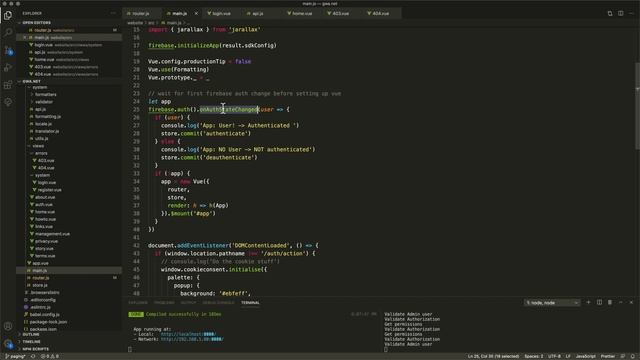This screenshot has height=360, width=640.
Task: Collapse the system folder under project root
Action: coord(39,87)
